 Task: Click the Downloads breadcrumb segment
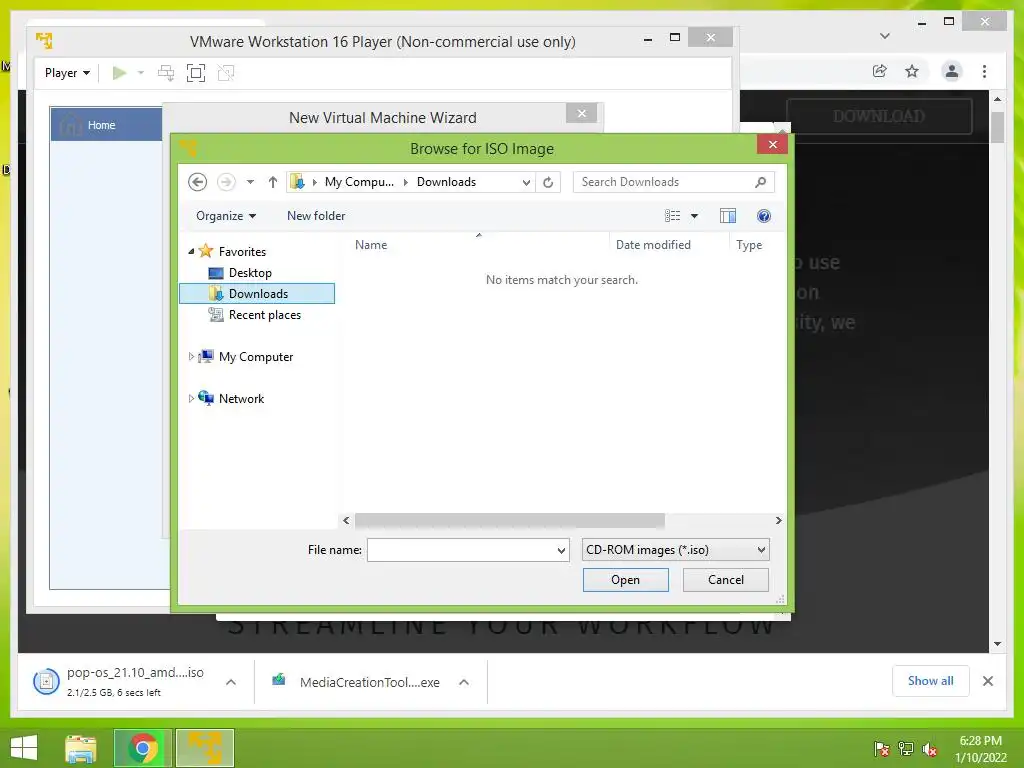(x=446, y=182)
